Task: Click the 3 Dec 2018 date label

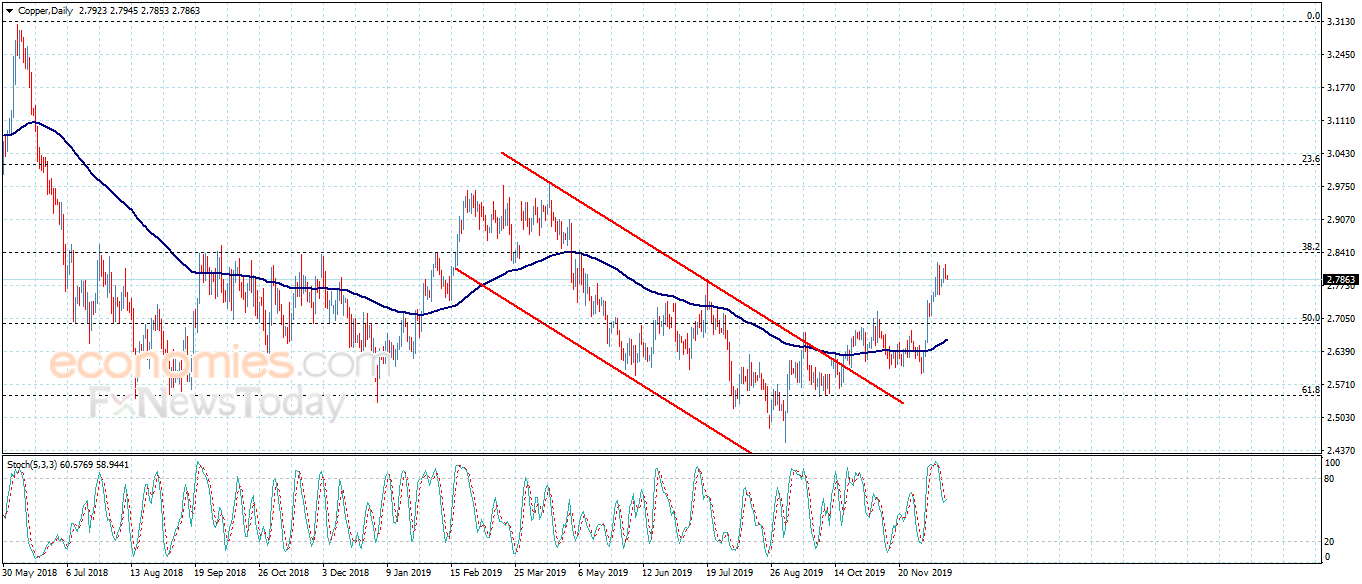Action: click(x=345, y=573)
